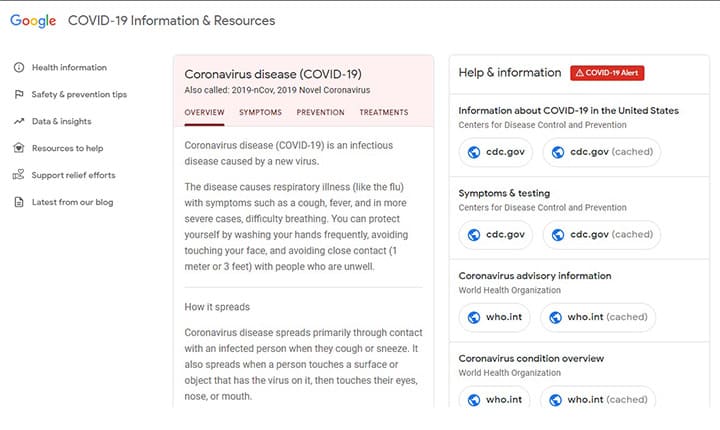
Task: Click the Data & insights trend icon
Action: [x=19, y=122]
